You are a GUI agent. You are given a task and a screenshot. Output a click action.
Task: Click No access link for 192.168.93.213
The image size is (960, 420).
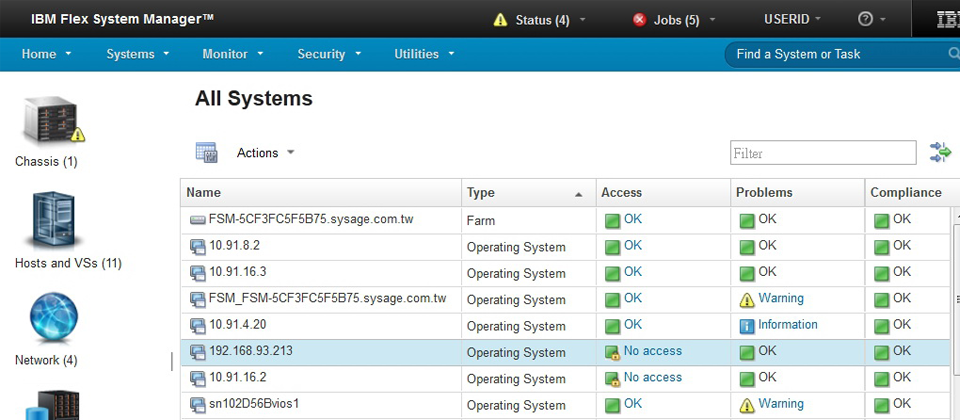(x=652, y=351)
